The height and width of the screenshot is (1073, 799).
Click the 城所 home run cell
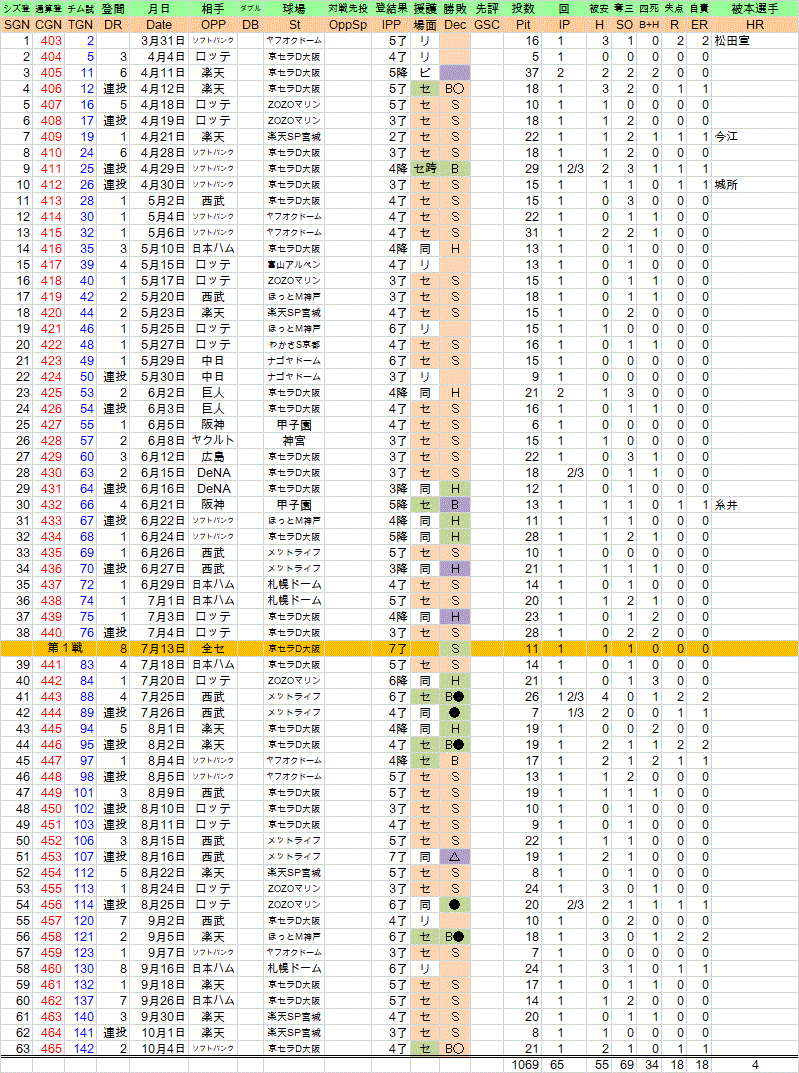tap(755, 185)
